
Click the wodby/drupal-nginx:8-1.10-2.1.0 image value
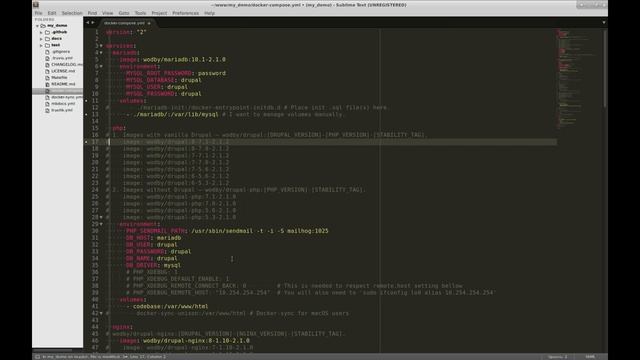(x=196, y=341)
